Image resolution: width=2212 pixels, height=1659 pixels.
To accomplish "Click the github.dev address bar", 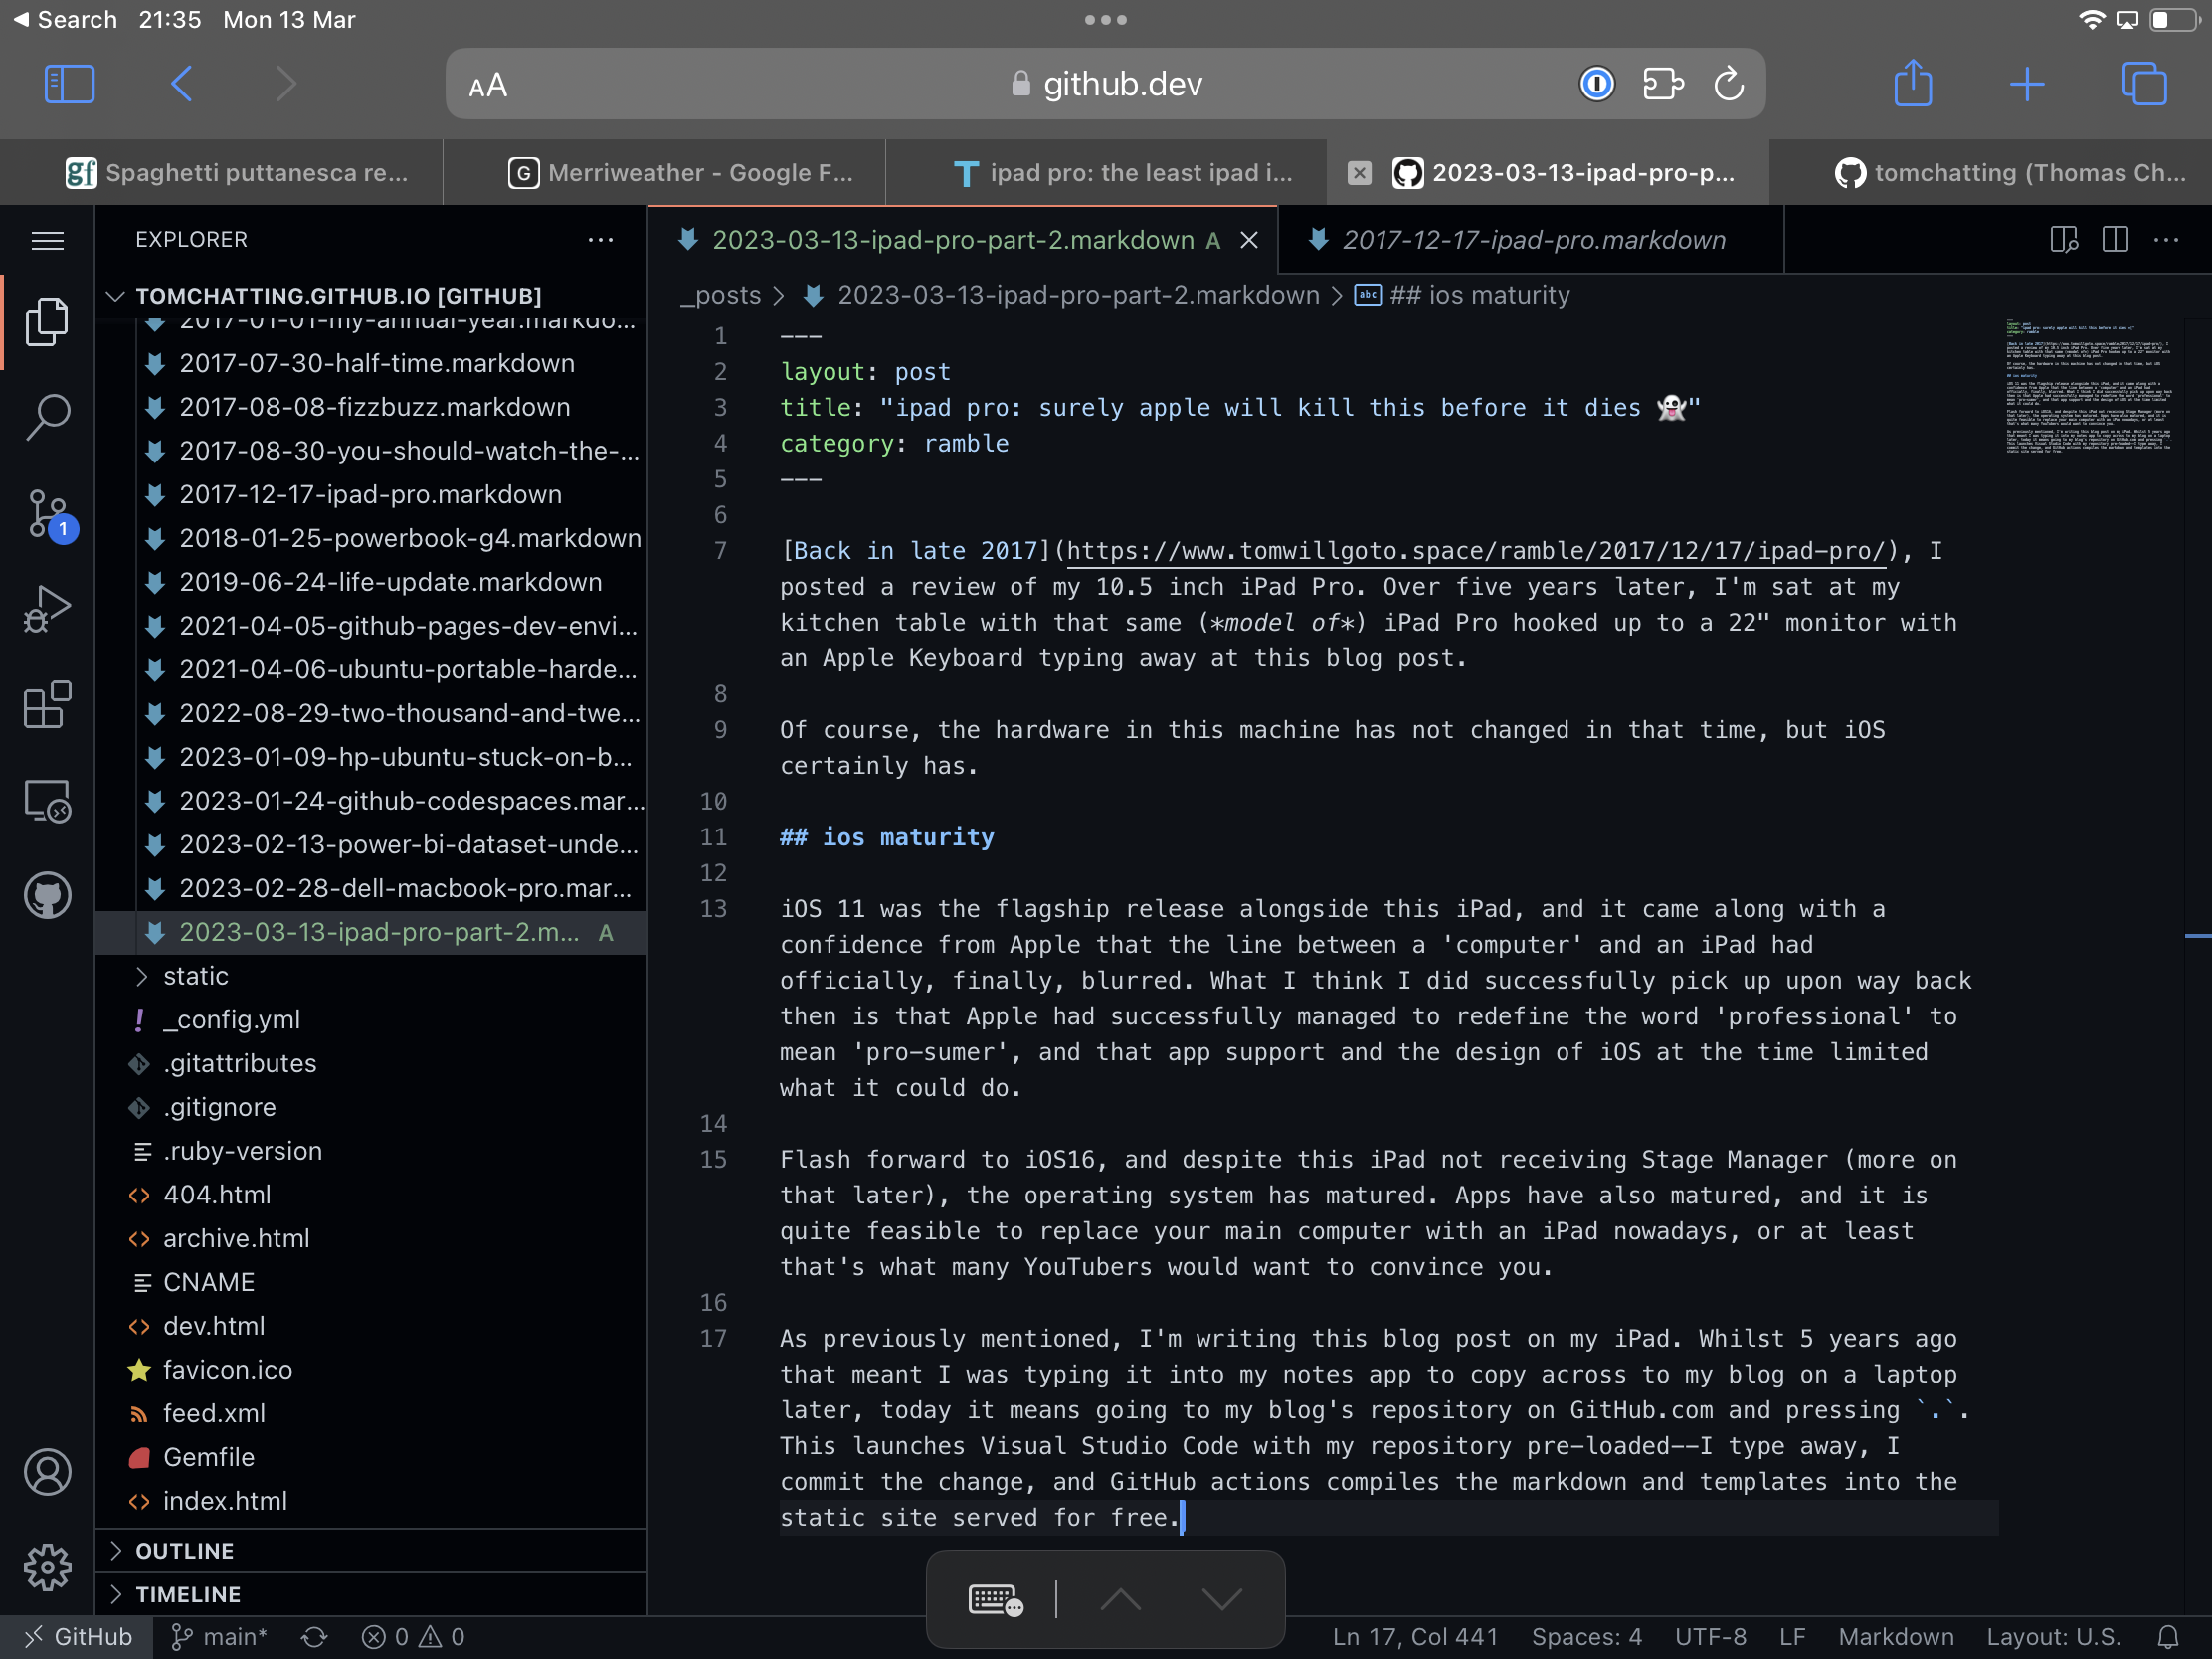I will click(1105, 84).
